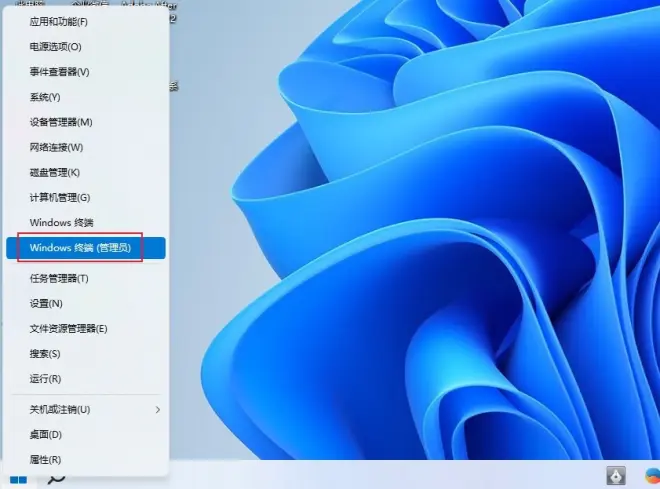
Task: Show 桌面(D) via the menu
Action: click(86, 435)
